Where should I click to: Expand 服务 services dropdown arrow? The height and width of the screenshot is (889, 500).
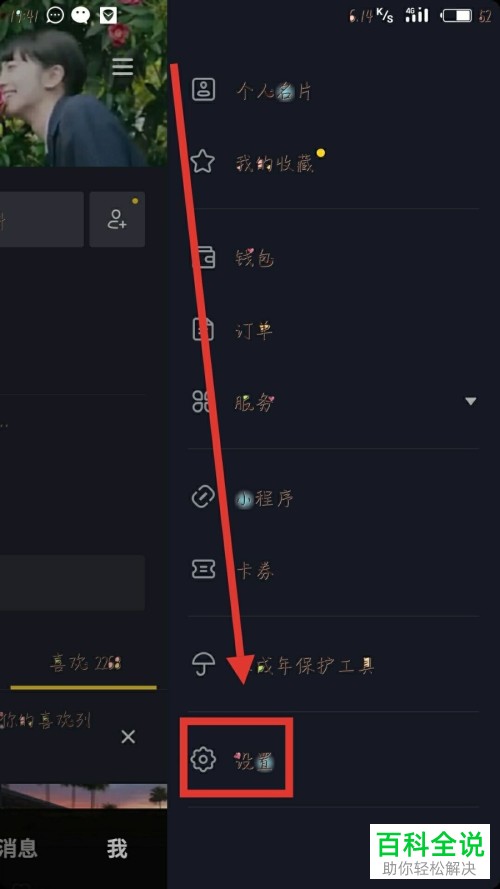click(x=471, y=401)
